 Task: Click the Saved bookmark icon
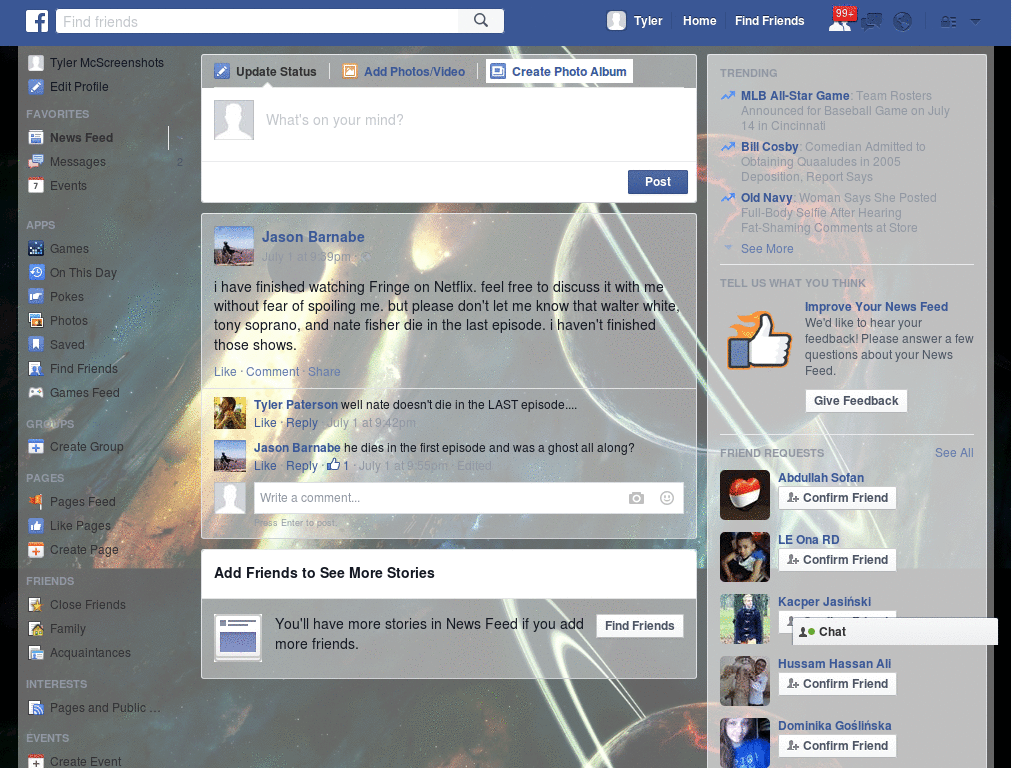pyautogui.click(x=36, y=344)
